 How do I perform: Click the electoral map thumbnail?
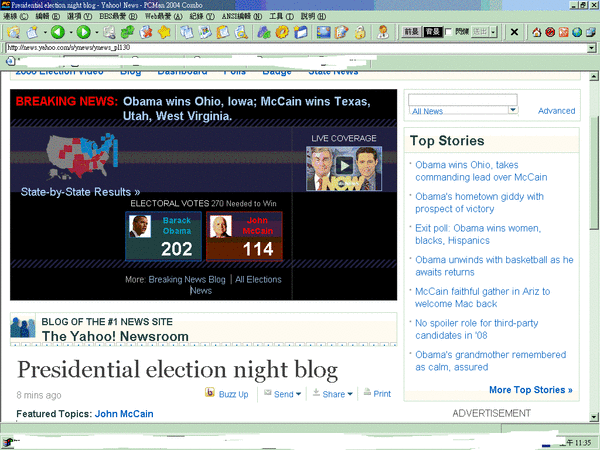pyautogui.click(x=82, y=156)
